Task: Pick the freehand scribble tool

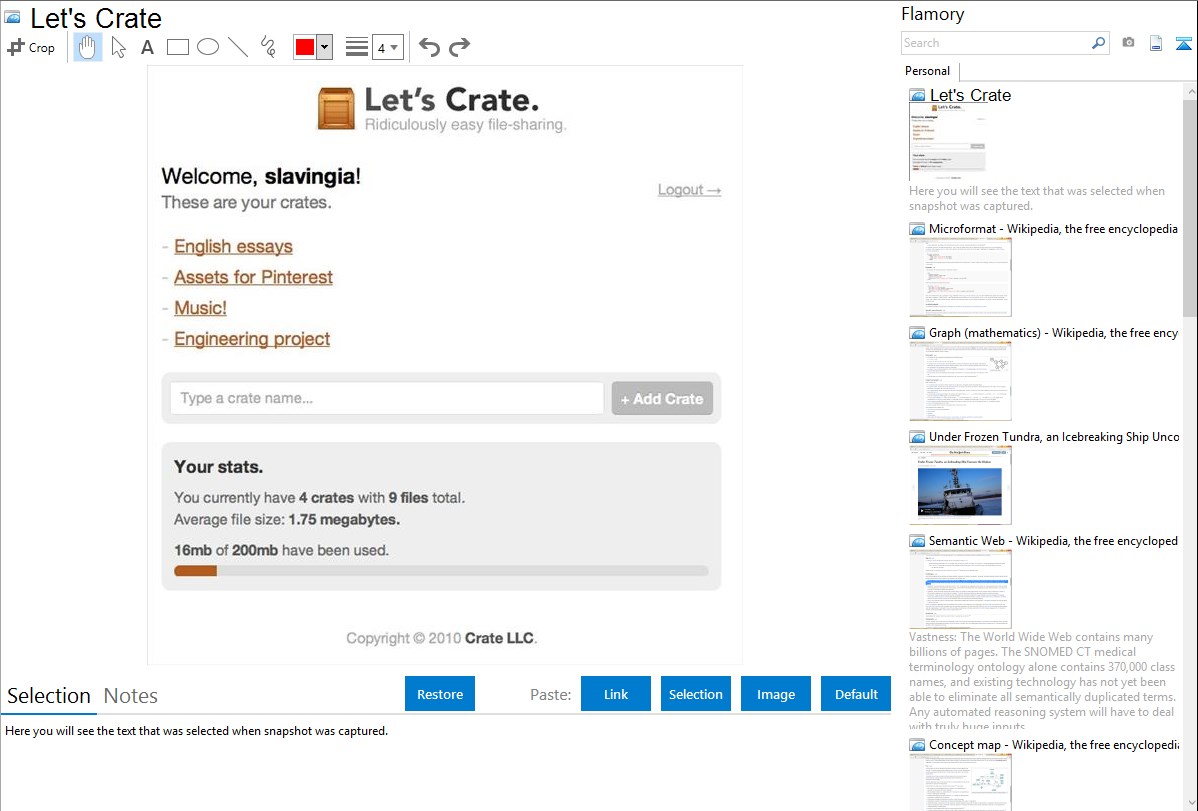Action: pos(268,47)
